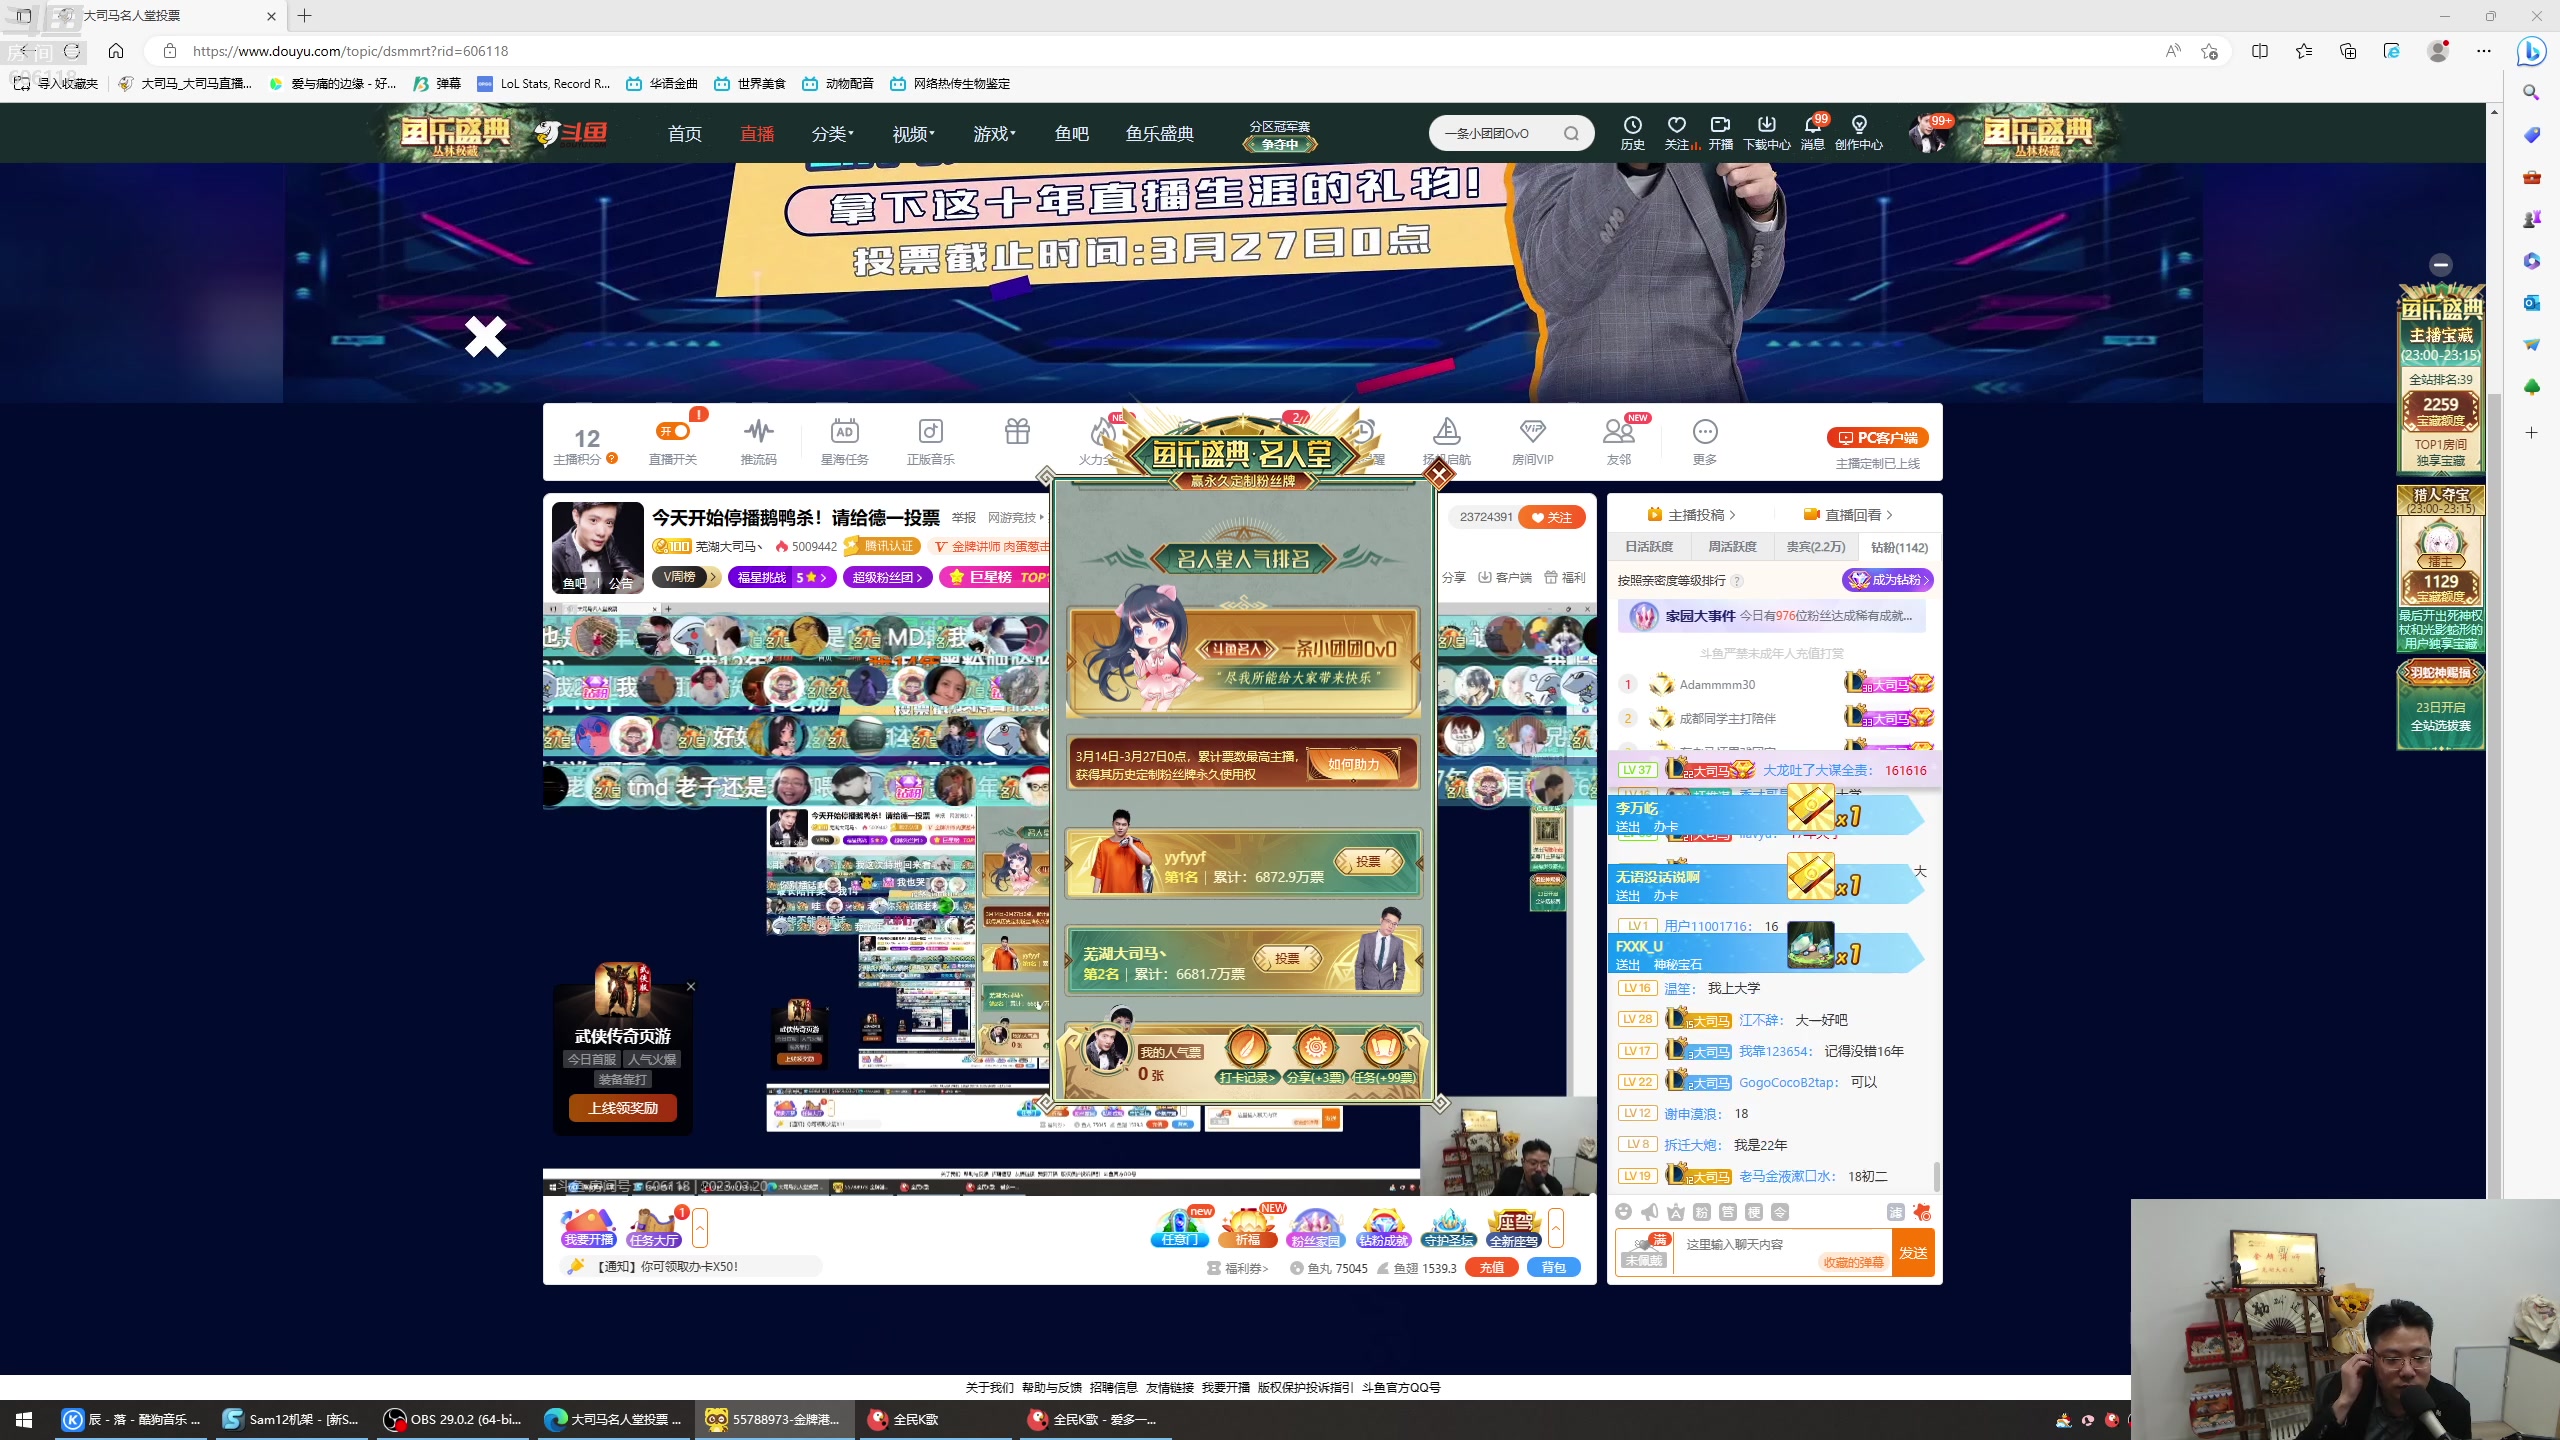
Task: Switch to the 钻粉(1142) tab
Action: [x=1899, y=547]
